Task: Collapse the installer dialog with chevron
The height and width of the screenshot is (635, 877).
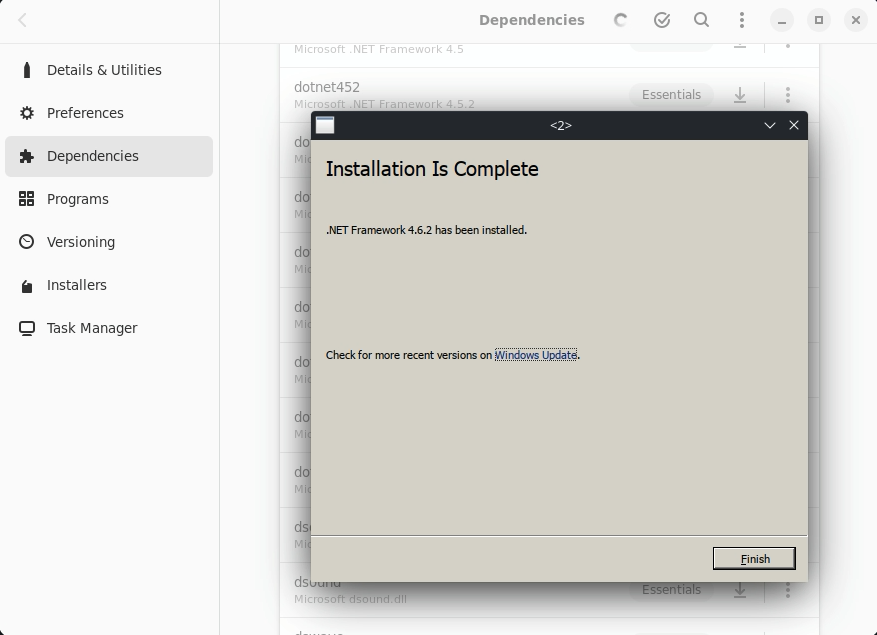Action: tap(770, 125)
